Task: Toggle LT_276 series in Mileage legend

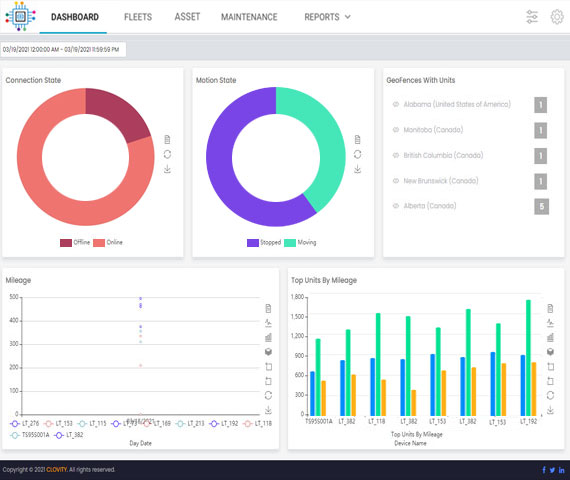Action: click(24, 424)
